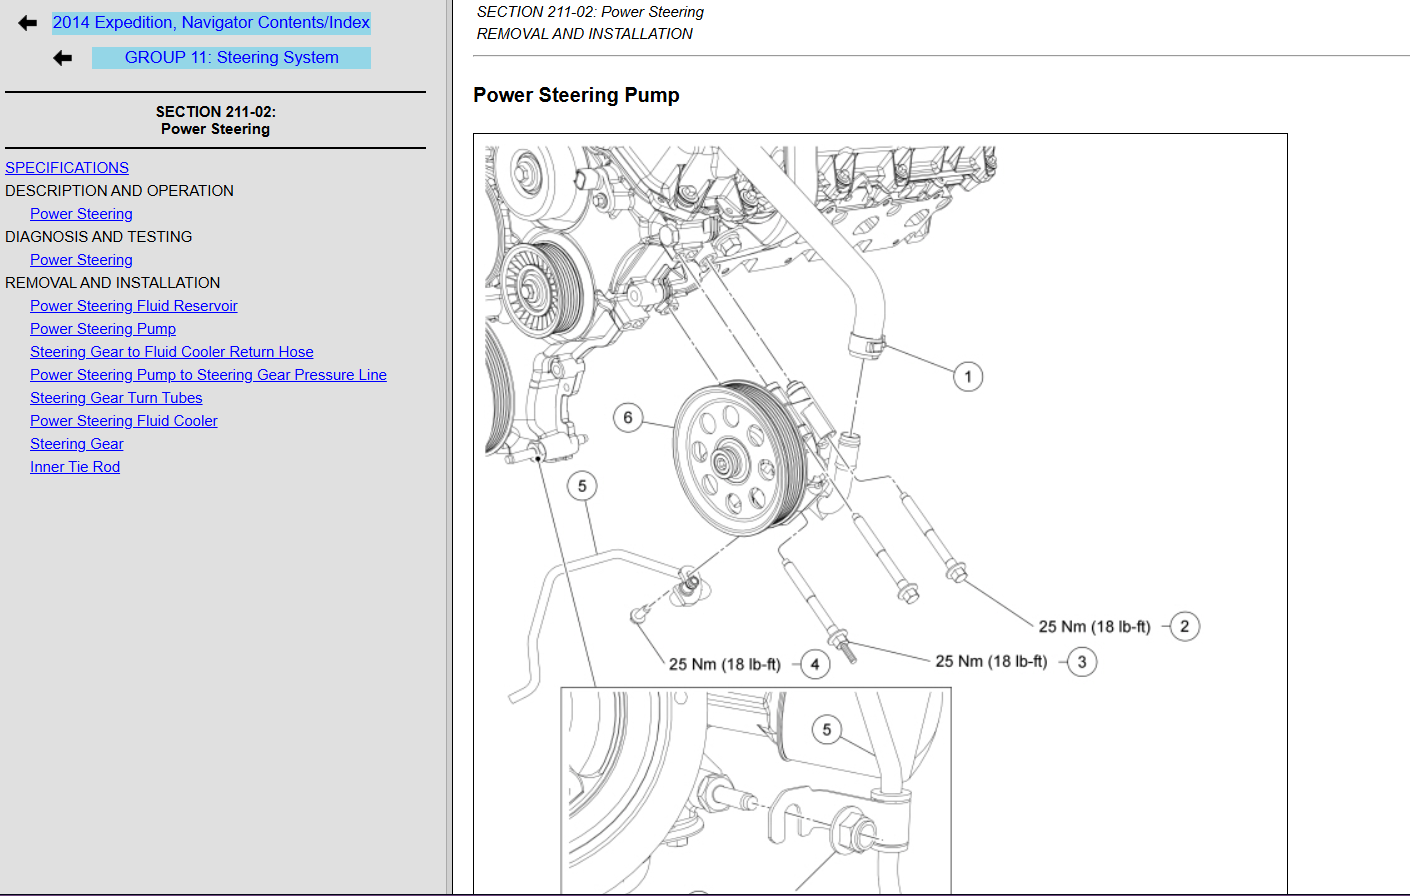This screenshot has height=896, width=1410.
Task: Click the 25 Nm torque label beside callout 4
Action: tap(724, 665)
